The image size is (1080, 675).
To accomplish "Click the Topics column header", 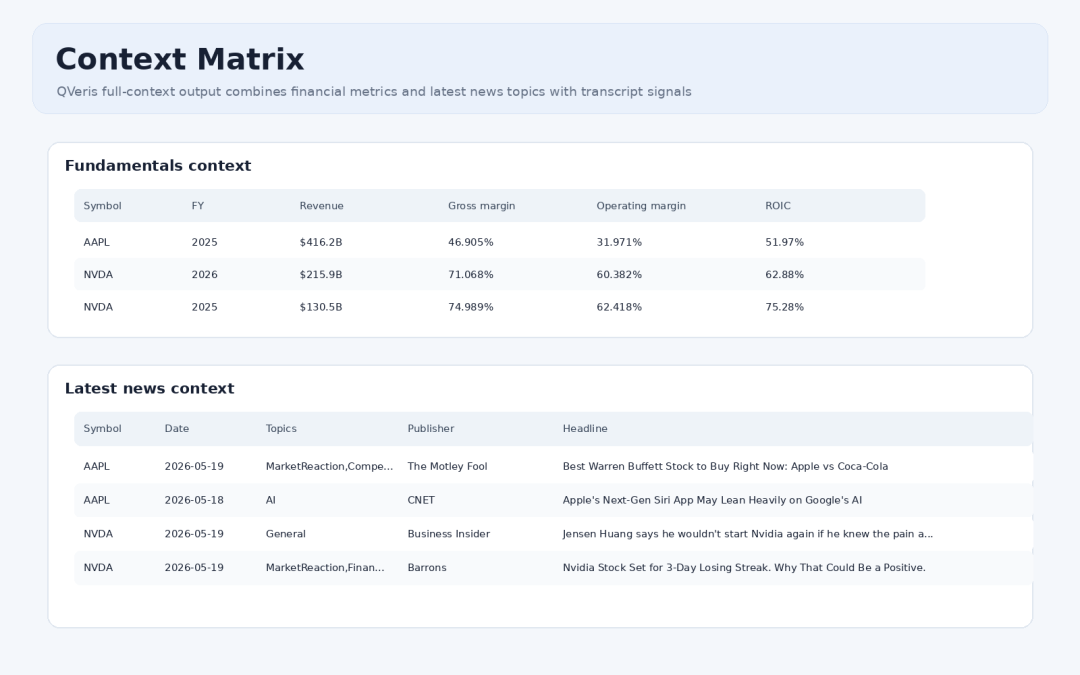I will (x=281, y=428).
